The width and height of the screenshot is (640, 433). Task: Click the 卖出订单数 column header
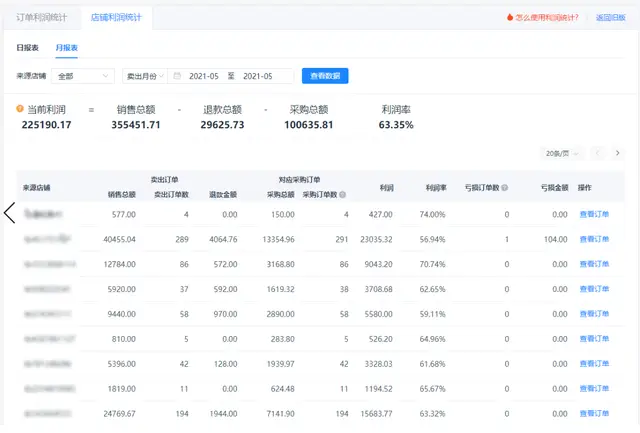(x=171, y=195)
